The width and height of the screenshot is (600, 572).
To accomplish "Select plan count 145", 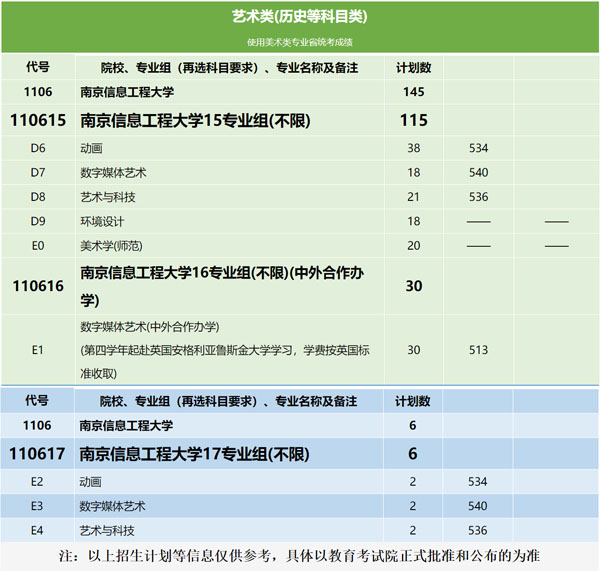I will click(414, 92).
